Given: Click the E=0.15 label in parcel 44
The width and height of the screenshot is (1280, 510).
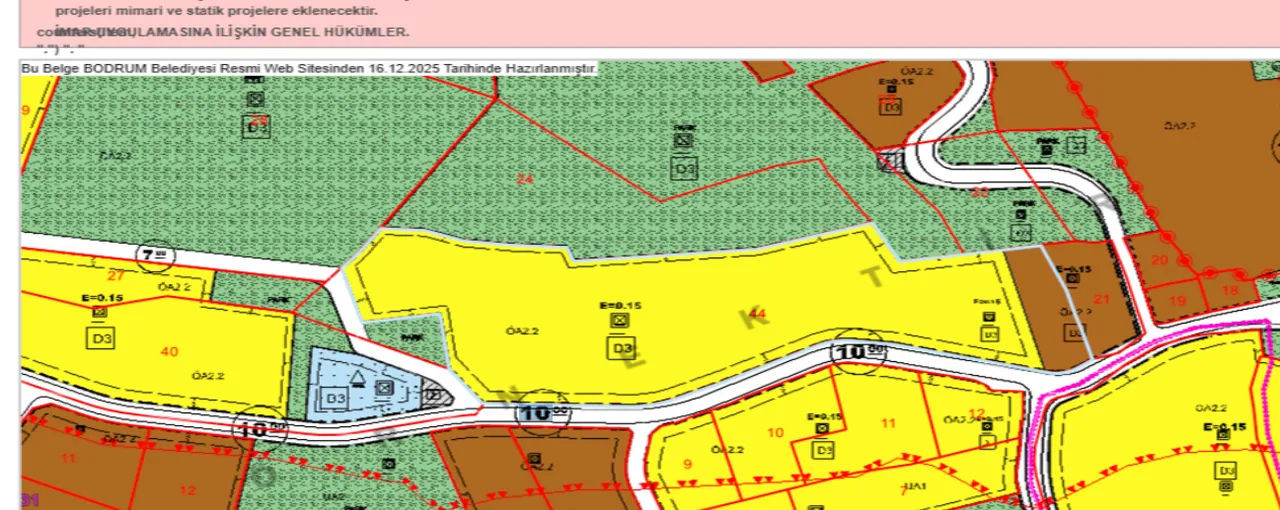Looking at the screenshot, I should coord(620,305).
